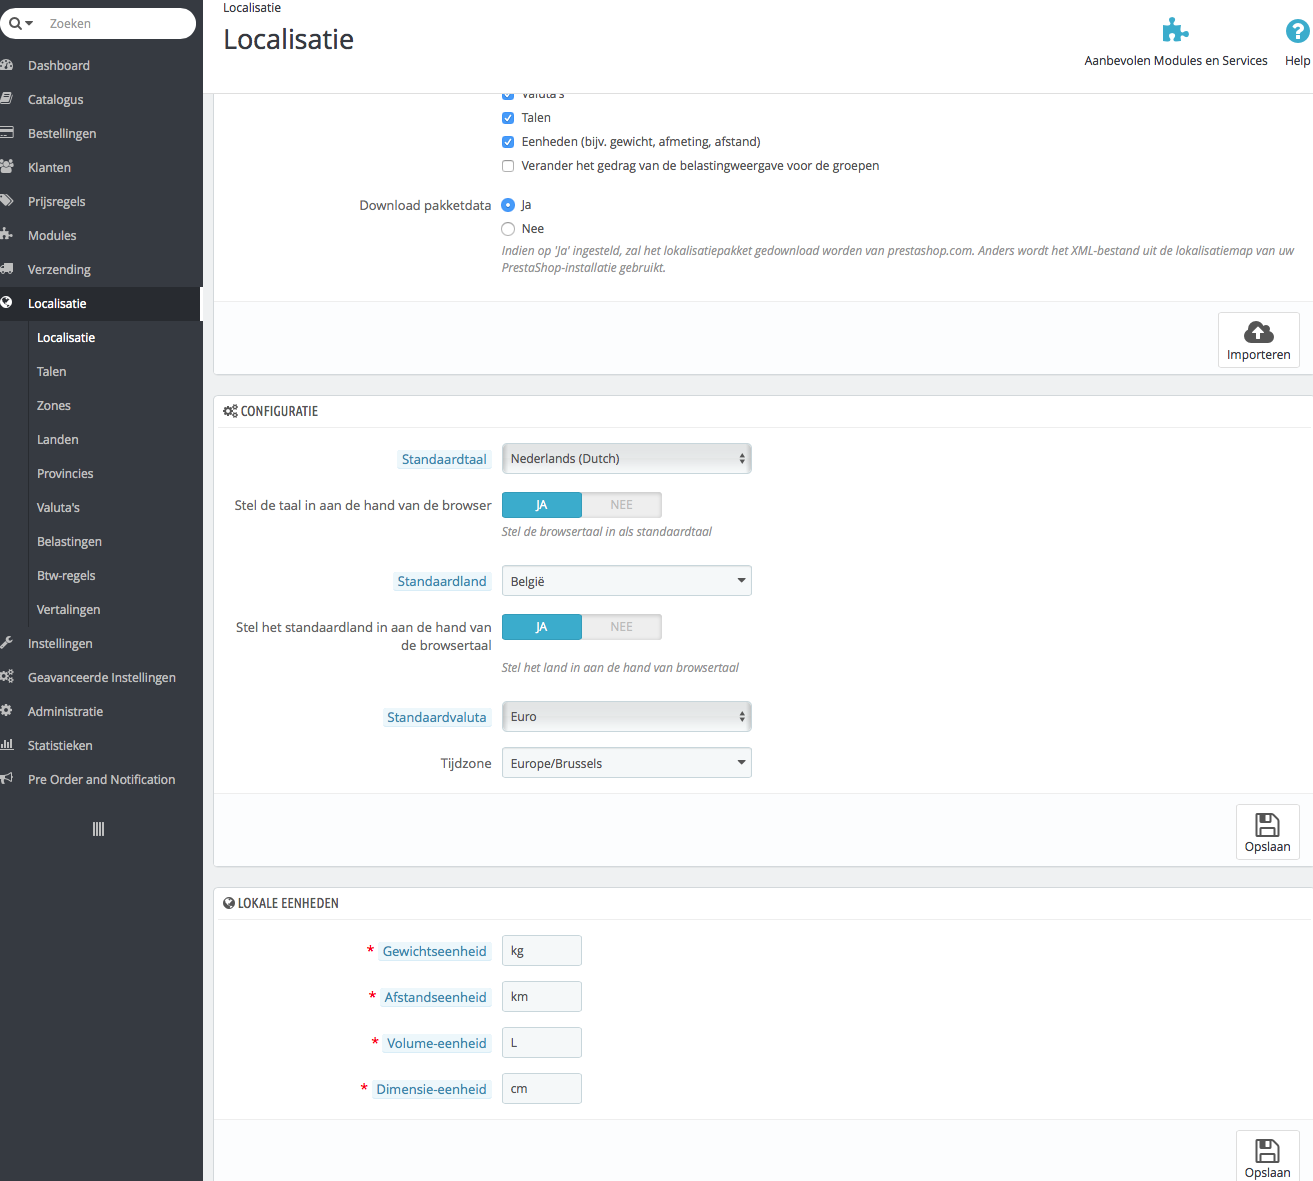Click the Pre Order megaphone icon

point(7,779)
